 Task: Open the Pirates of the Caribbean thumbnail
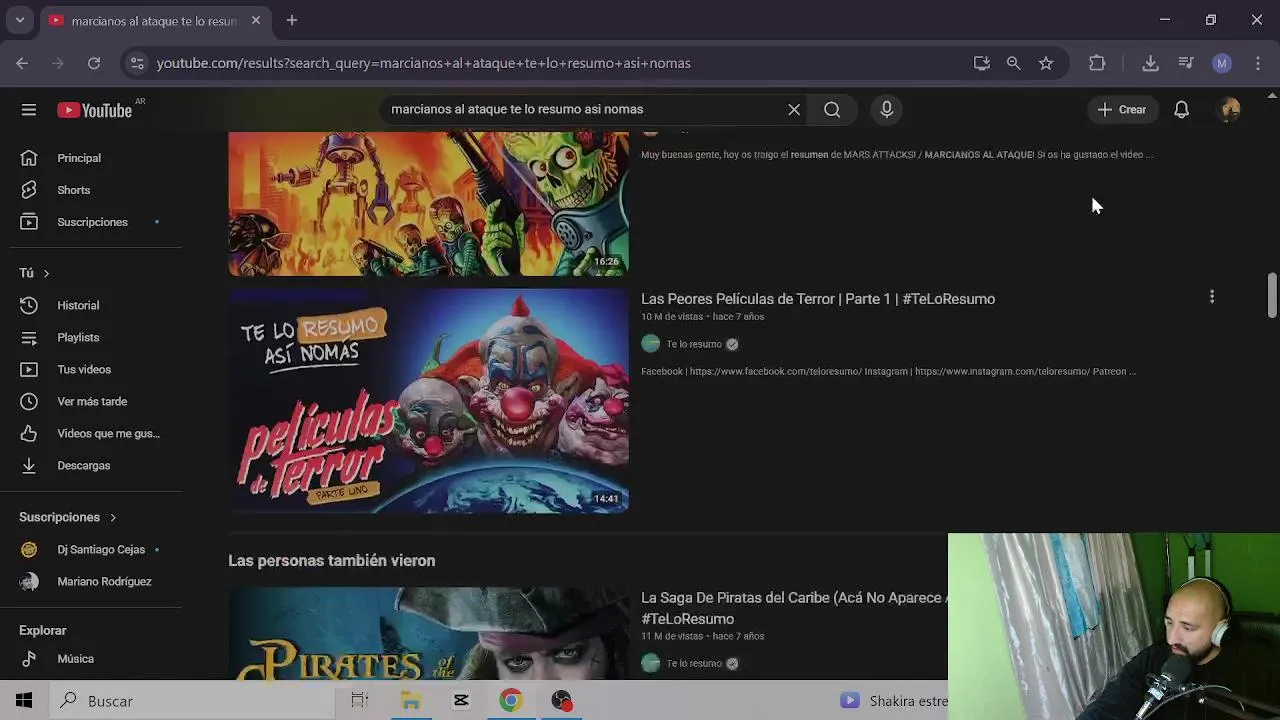pyautogui.click(x=428, y=633)
